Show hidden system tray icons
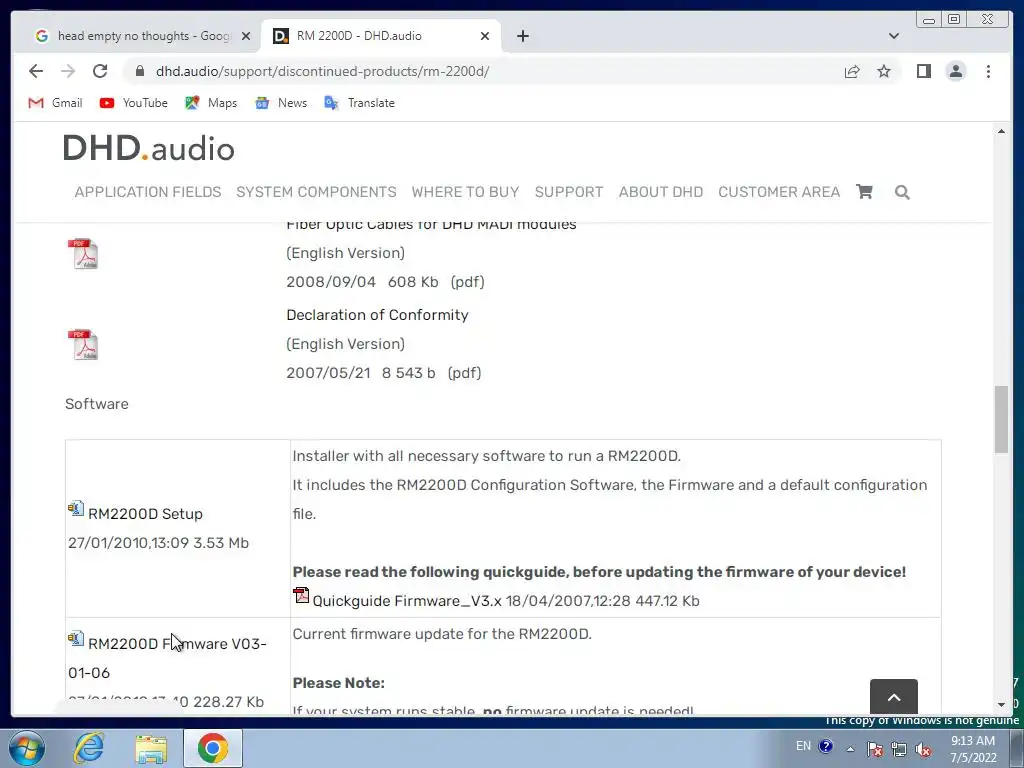1024x768 pixels. click(850, 749)
